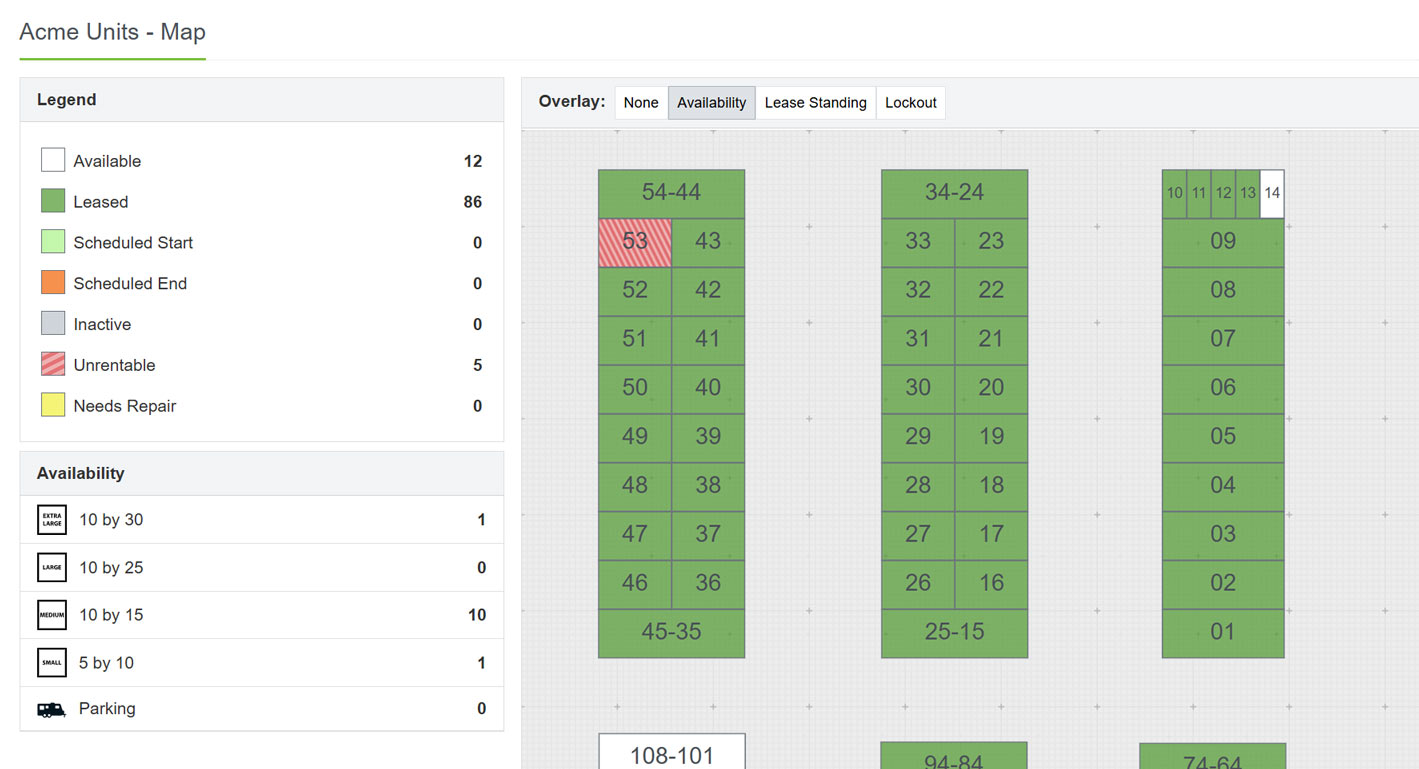The width and height of the screenshot is (1419, 769).
Task: Click the 10 by 15 availability row
Action: pyautogui.click(x=262, y=615)
